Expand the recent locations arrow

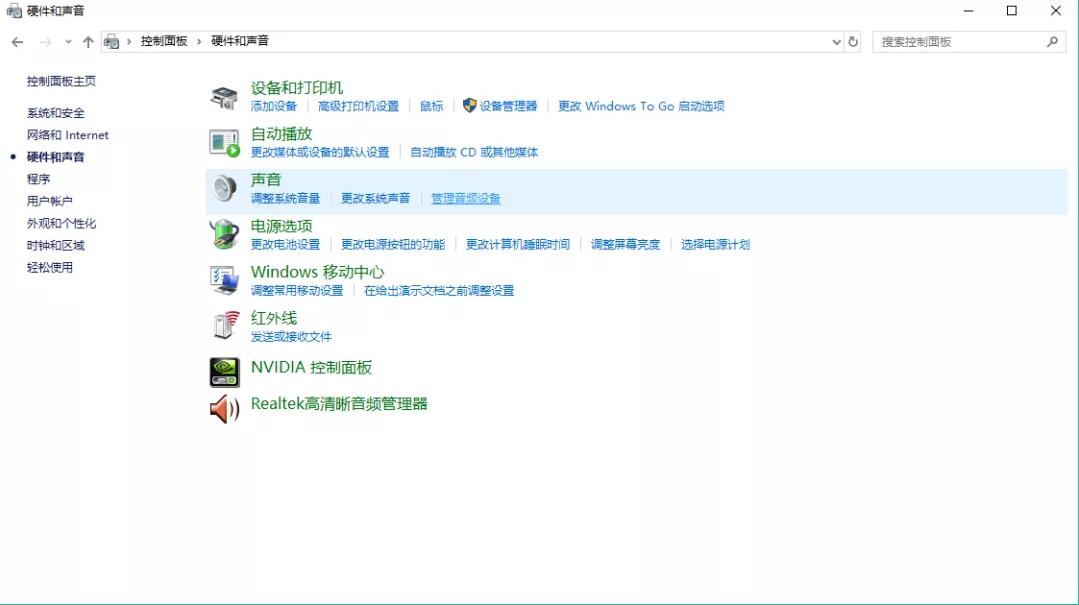tap(68, 42)
